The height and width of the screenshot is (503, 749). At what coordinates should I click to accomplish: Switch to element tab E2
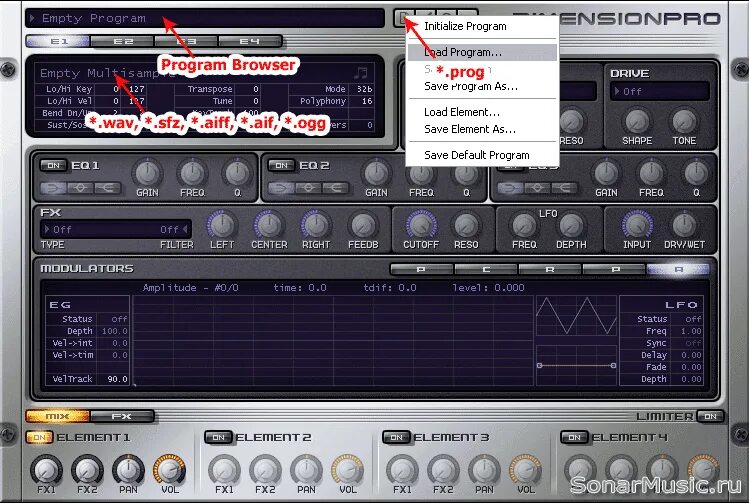[x=123, y=42]
